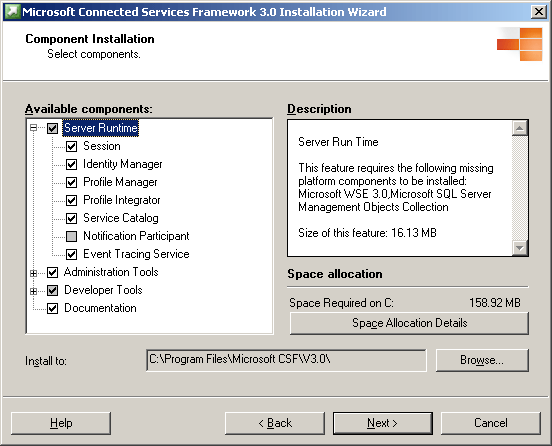Select the Service Catalog tree item
The width and height of the screenshot is (552, 446).
(121, 218)
